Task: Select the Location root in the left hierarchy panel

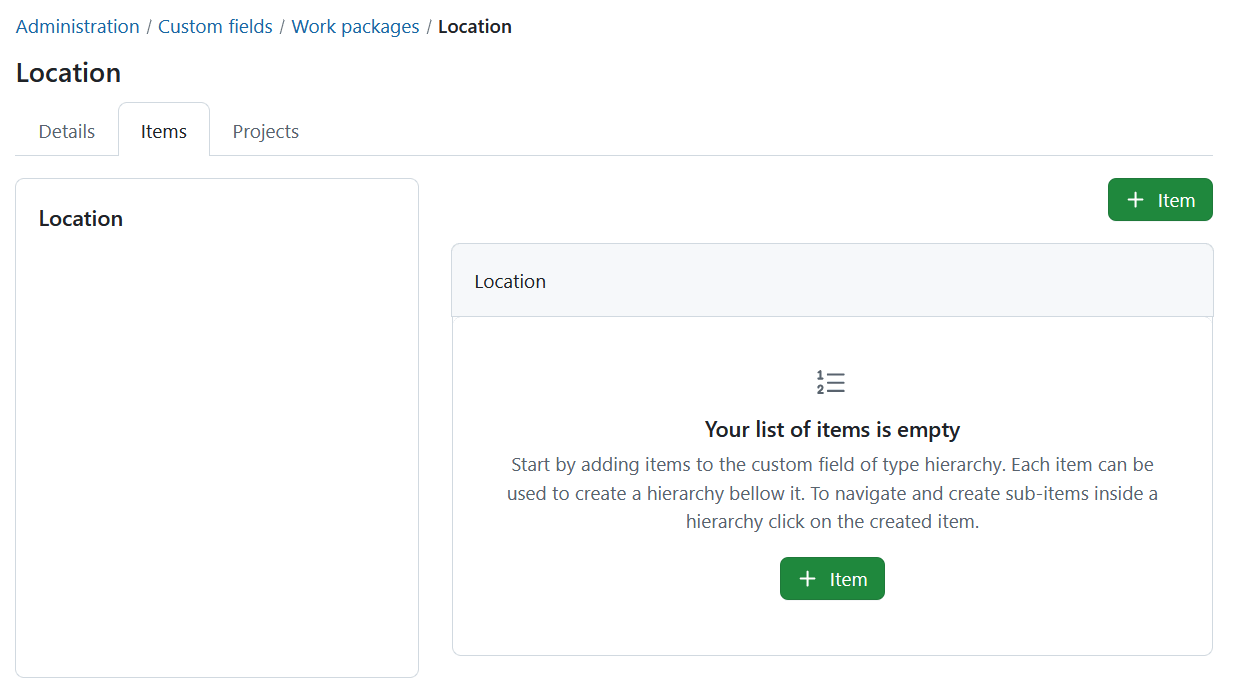Action: pos(81,218)
